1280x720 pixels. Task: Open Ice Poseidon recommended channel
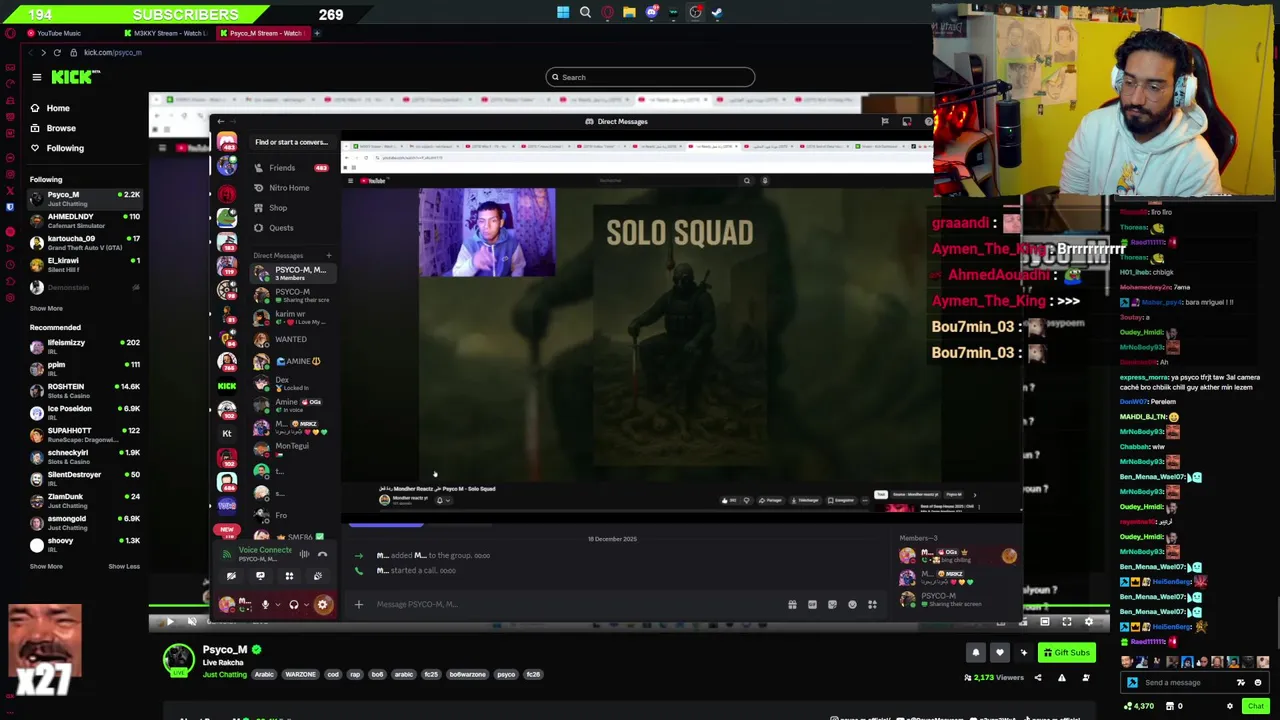pos(85,412)
